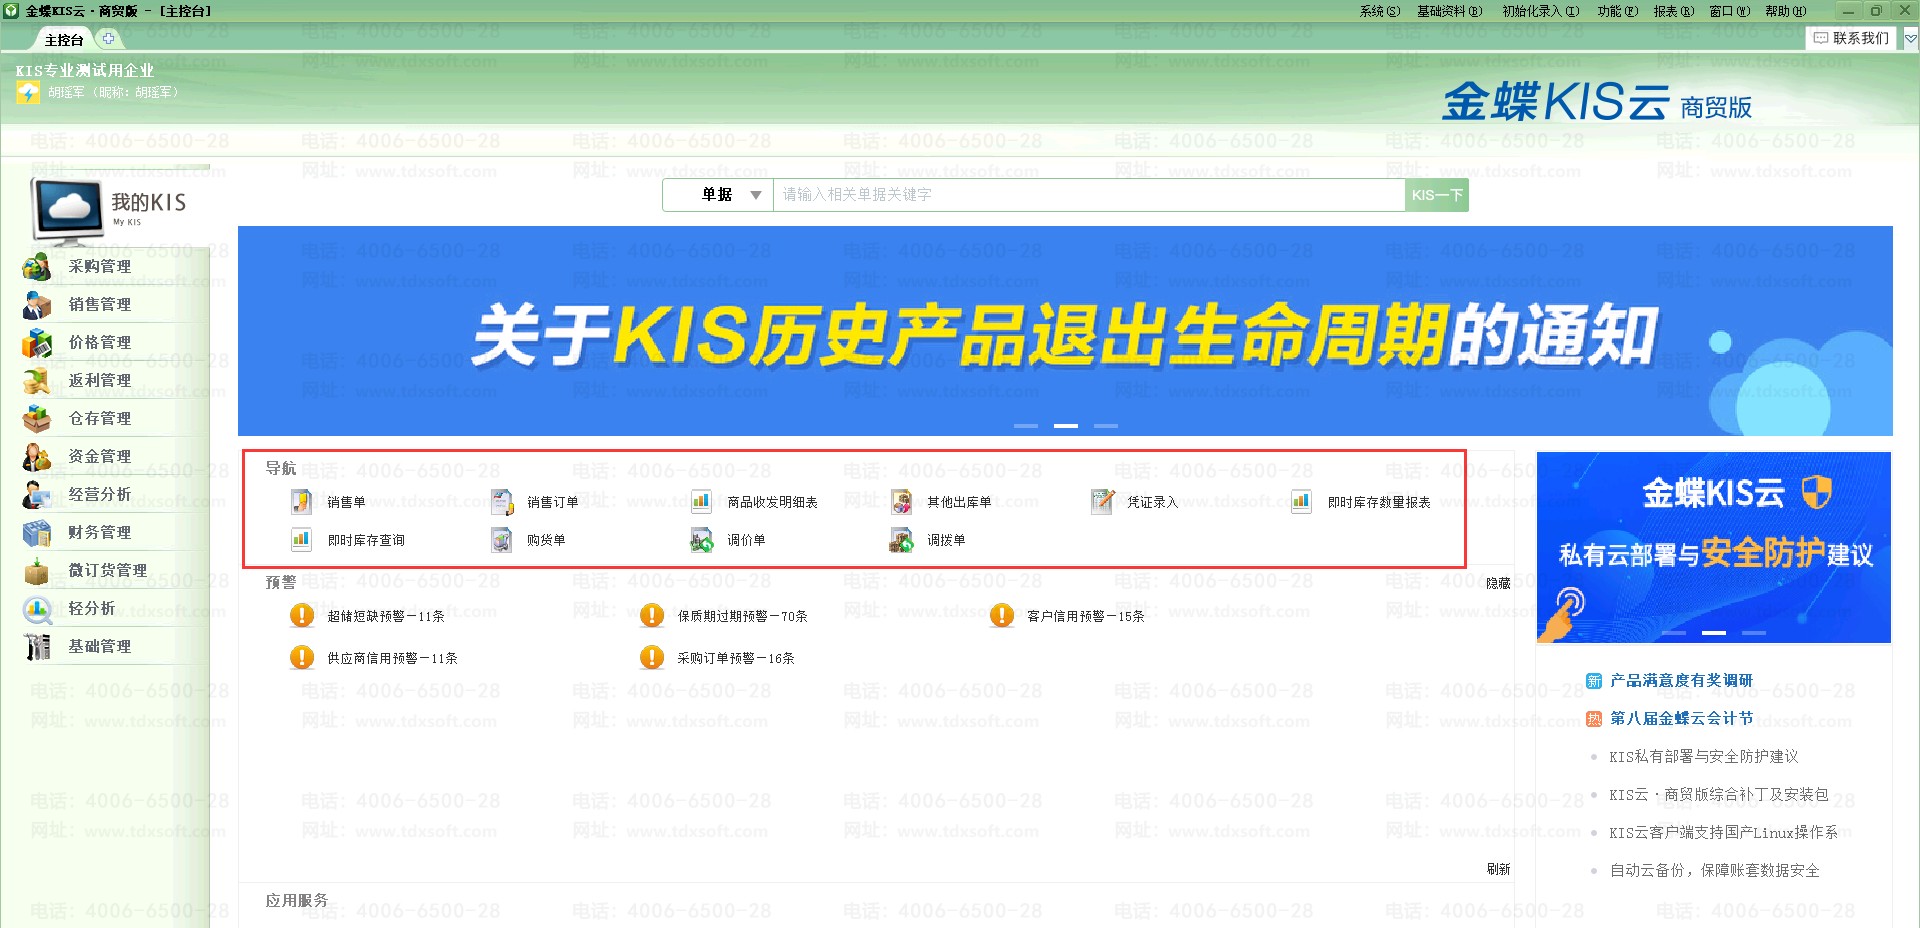The image size is (1920, 928).
Task: Click 隐藏 to hide the warnings panel
Action: 1497,583
